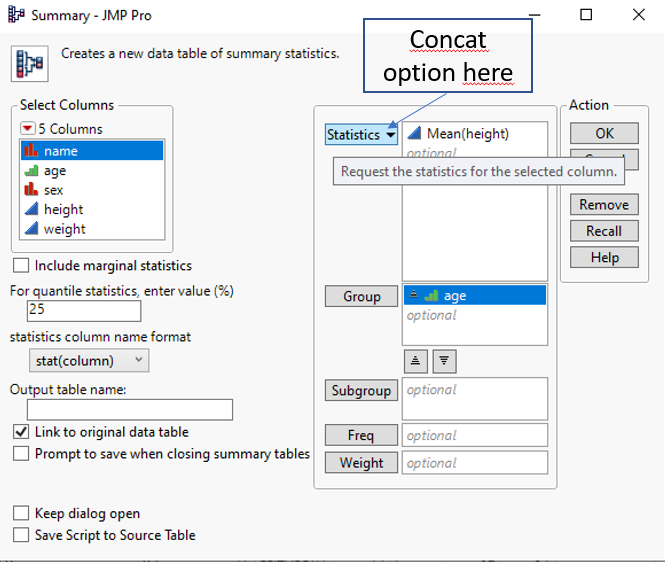Uncheck Link to original data table
The height and width of the screenshot is (562, 665).
[x=21, y=432]
